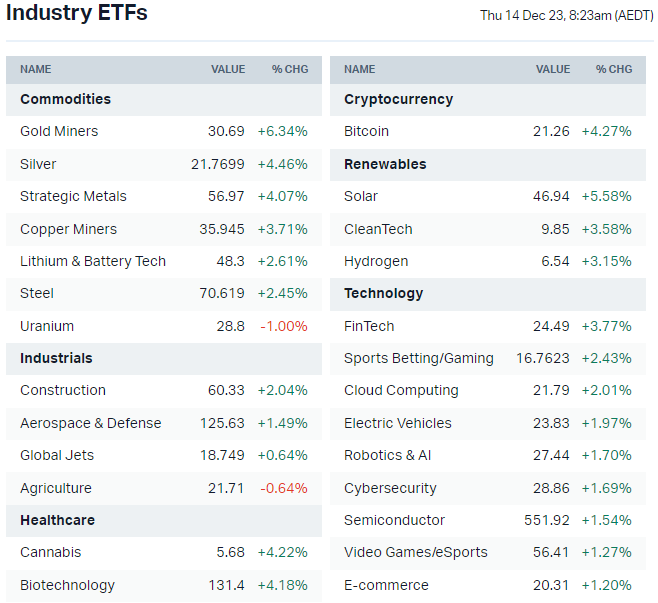Open the Lithium & Battery Tech entry
The width and height of the screenshot is (658, 603).
[93, 261]
